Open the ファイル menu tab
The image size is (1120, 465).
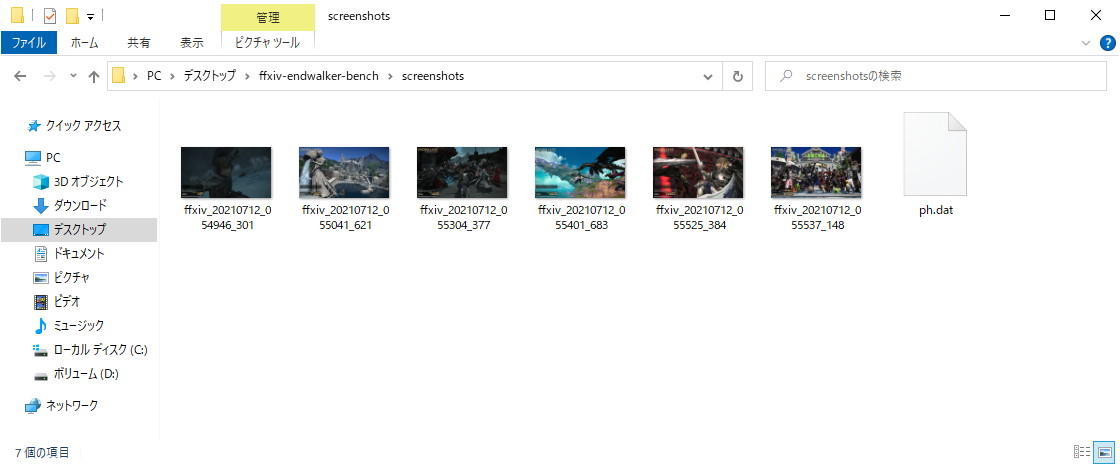29,43
